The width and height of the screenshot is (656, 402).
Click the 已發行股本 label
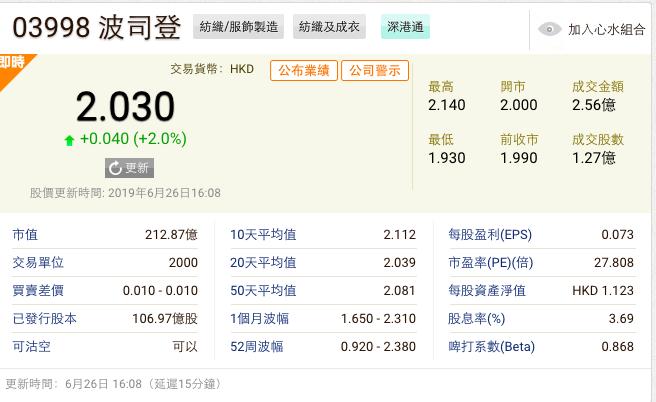pyautogui.click(x=44, y=319)
